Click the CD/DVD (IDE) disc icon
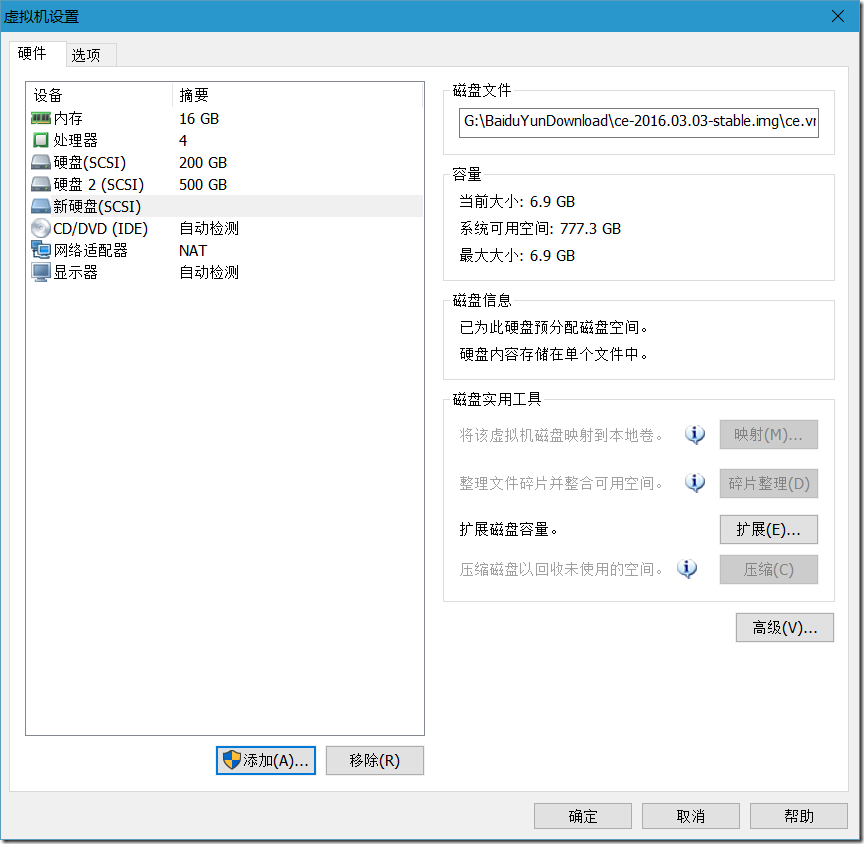This screenshot has width=864, height=844. (41, 228)
